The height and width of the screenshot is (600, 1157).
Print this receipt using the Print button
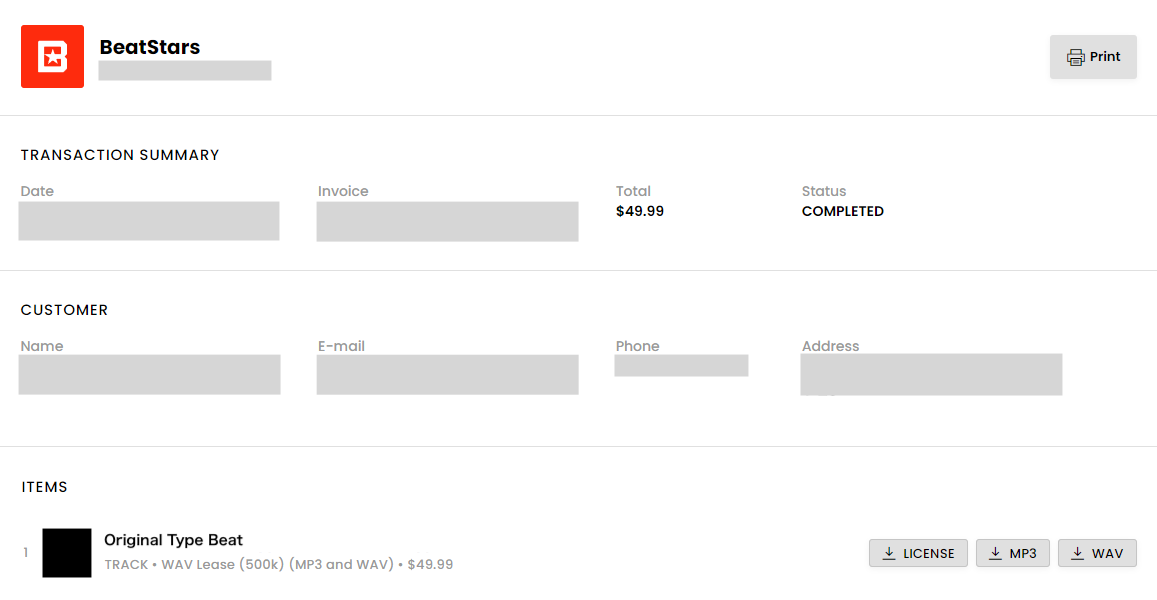tap(1093, 57)
